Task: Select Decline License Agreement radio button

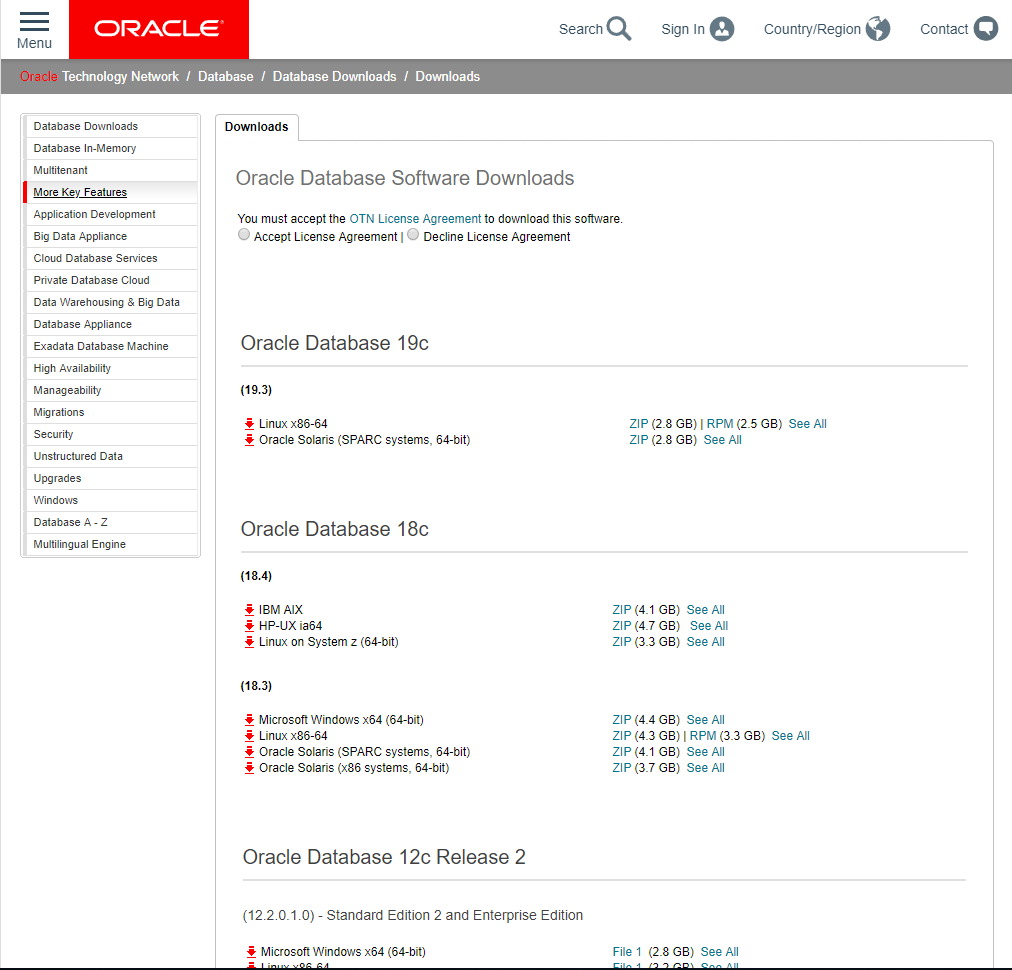Action: (413, 234)
